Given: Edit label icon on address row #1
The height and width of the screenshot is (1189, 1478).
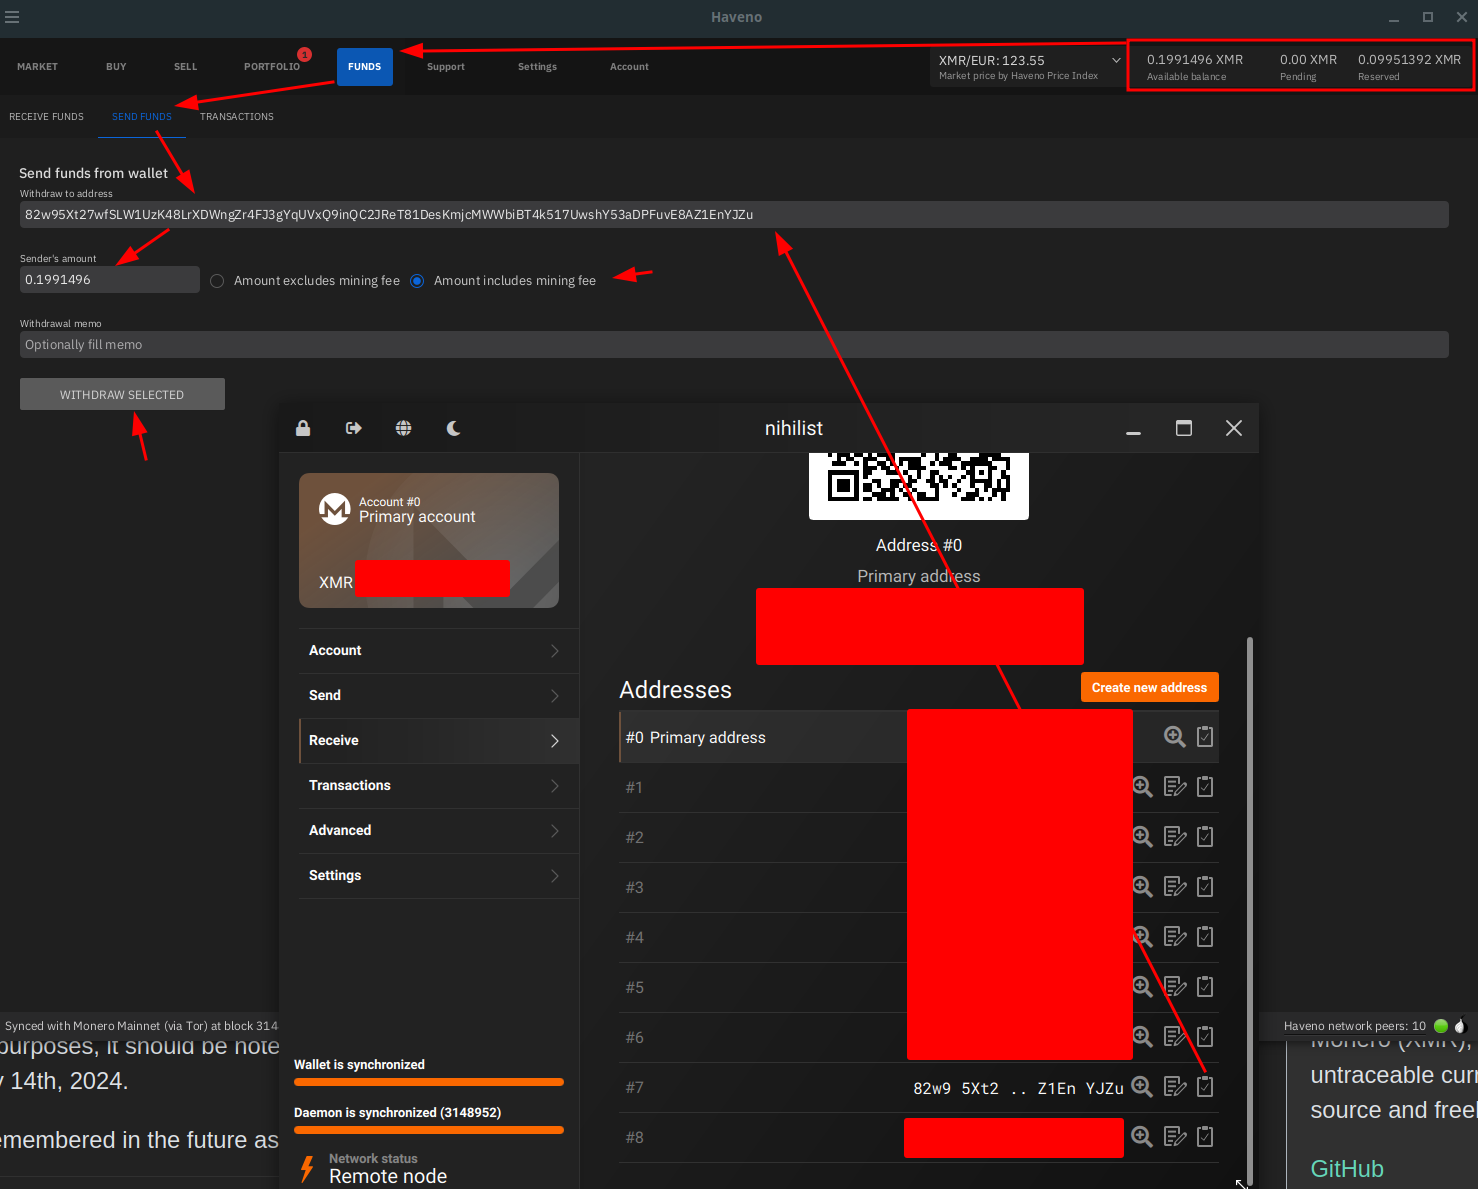Looking at the screenshot, I should click(1175, 787).
